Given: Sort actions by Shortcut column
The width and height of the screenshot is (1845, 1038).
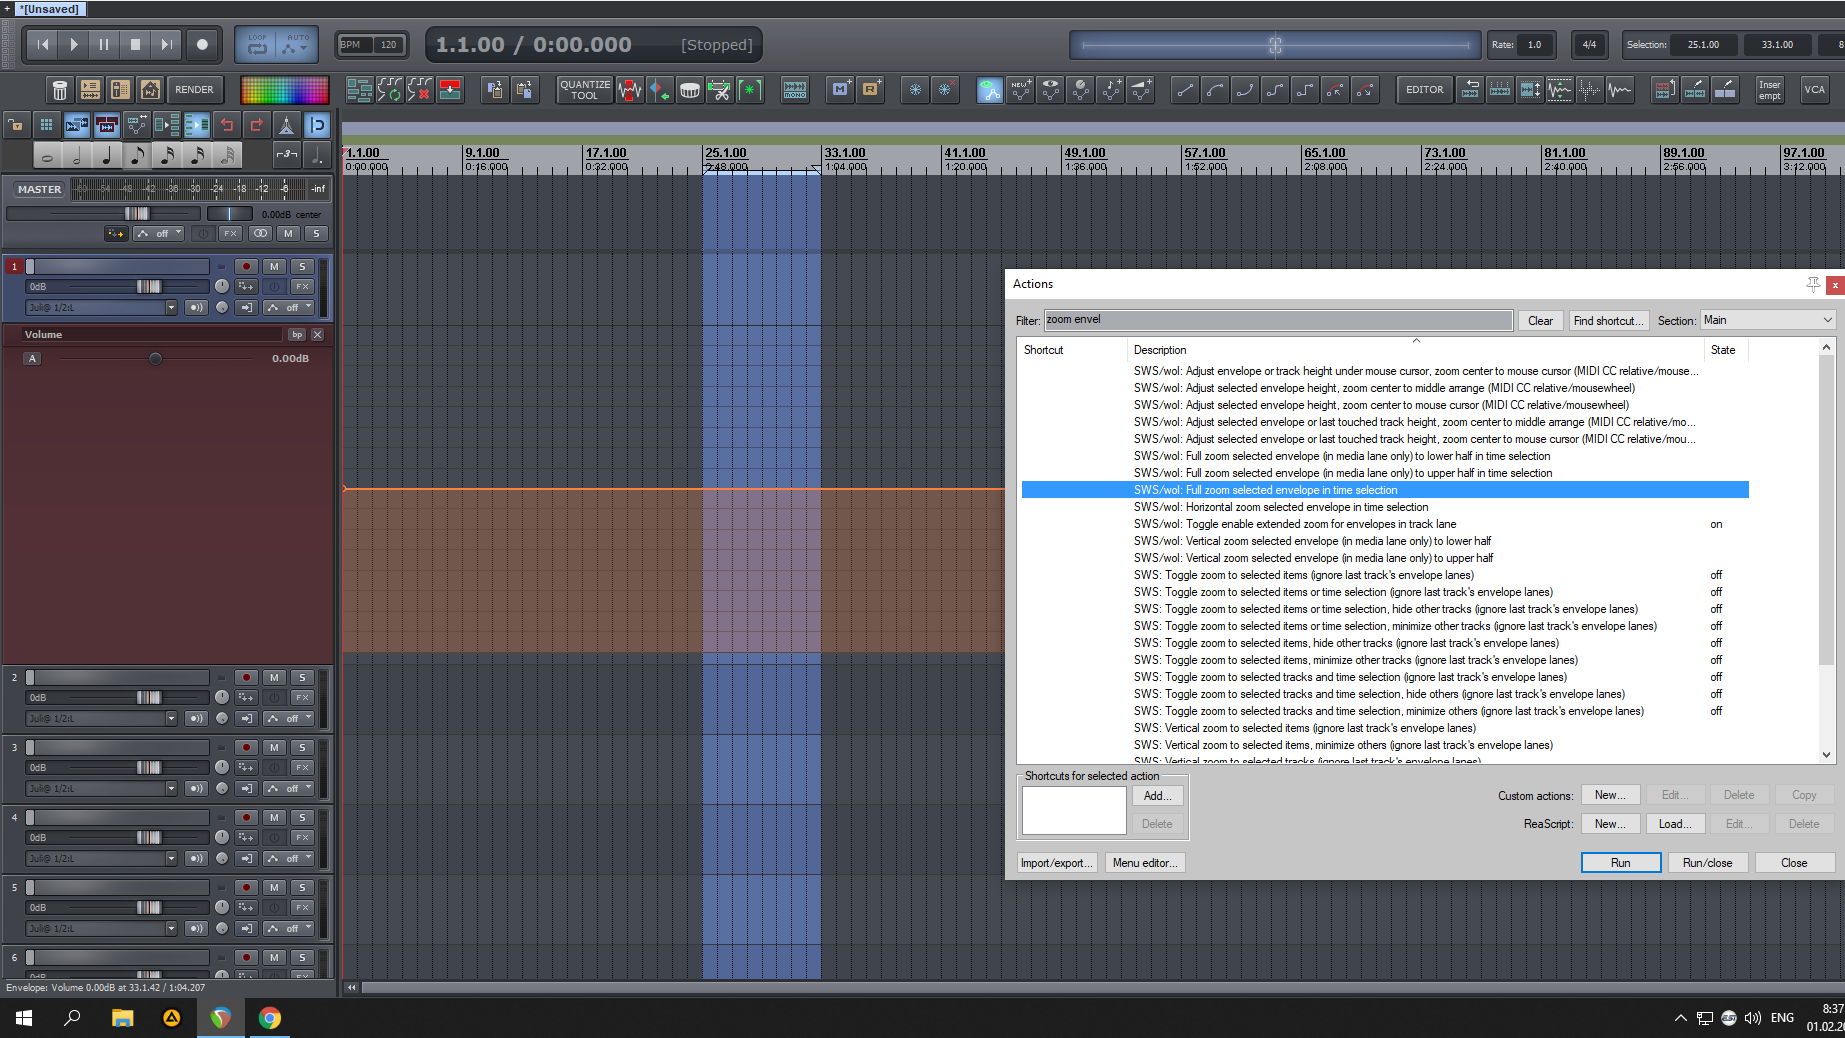Looking at the screenshot, I should pos(1073,350).
